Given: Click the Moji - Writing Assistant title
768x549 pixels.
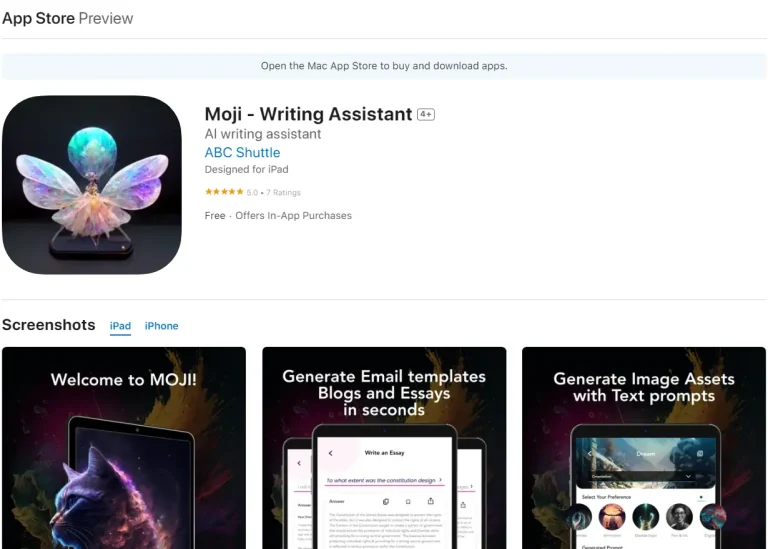Looking at the screenshot, I should [308, 114].
